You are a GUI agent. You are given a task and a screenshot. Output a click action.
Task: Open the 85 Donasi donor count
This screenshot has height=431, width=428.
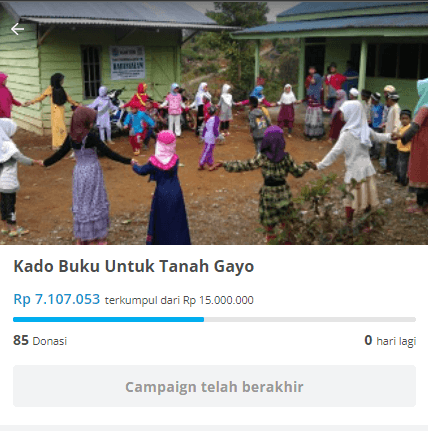click(x=40, y=340)
